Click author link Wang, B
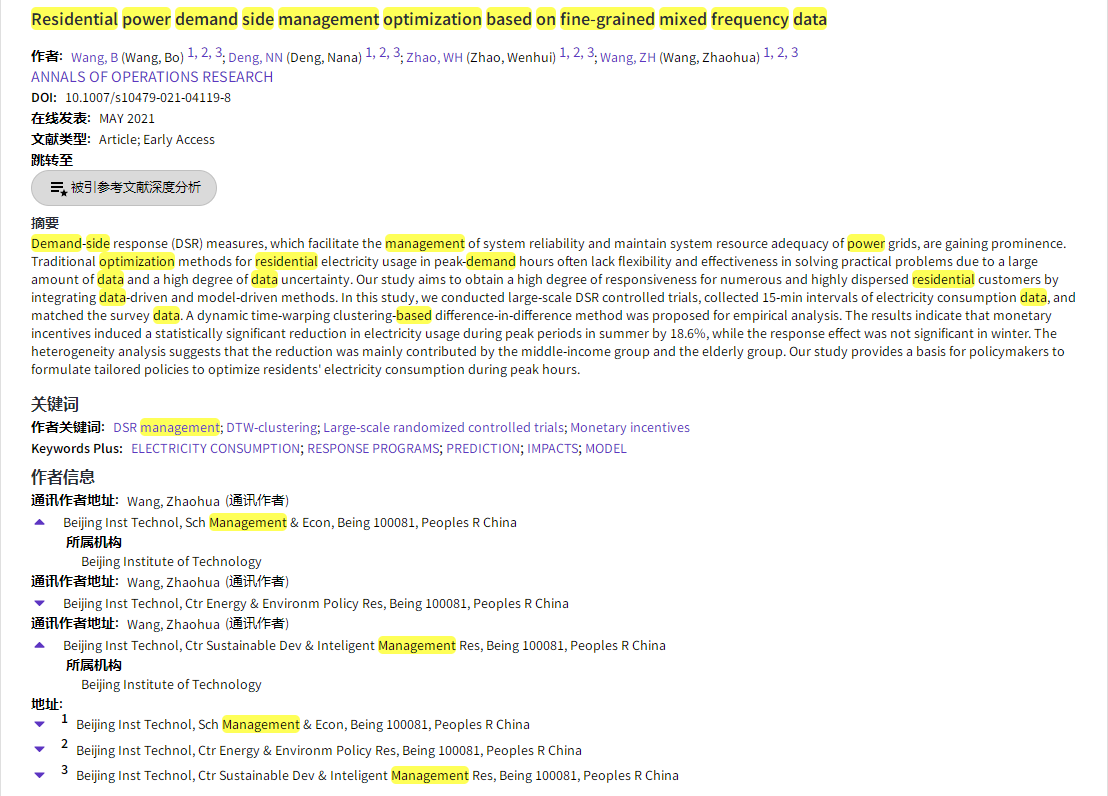The image size is (1108, 796). (94, 58)
